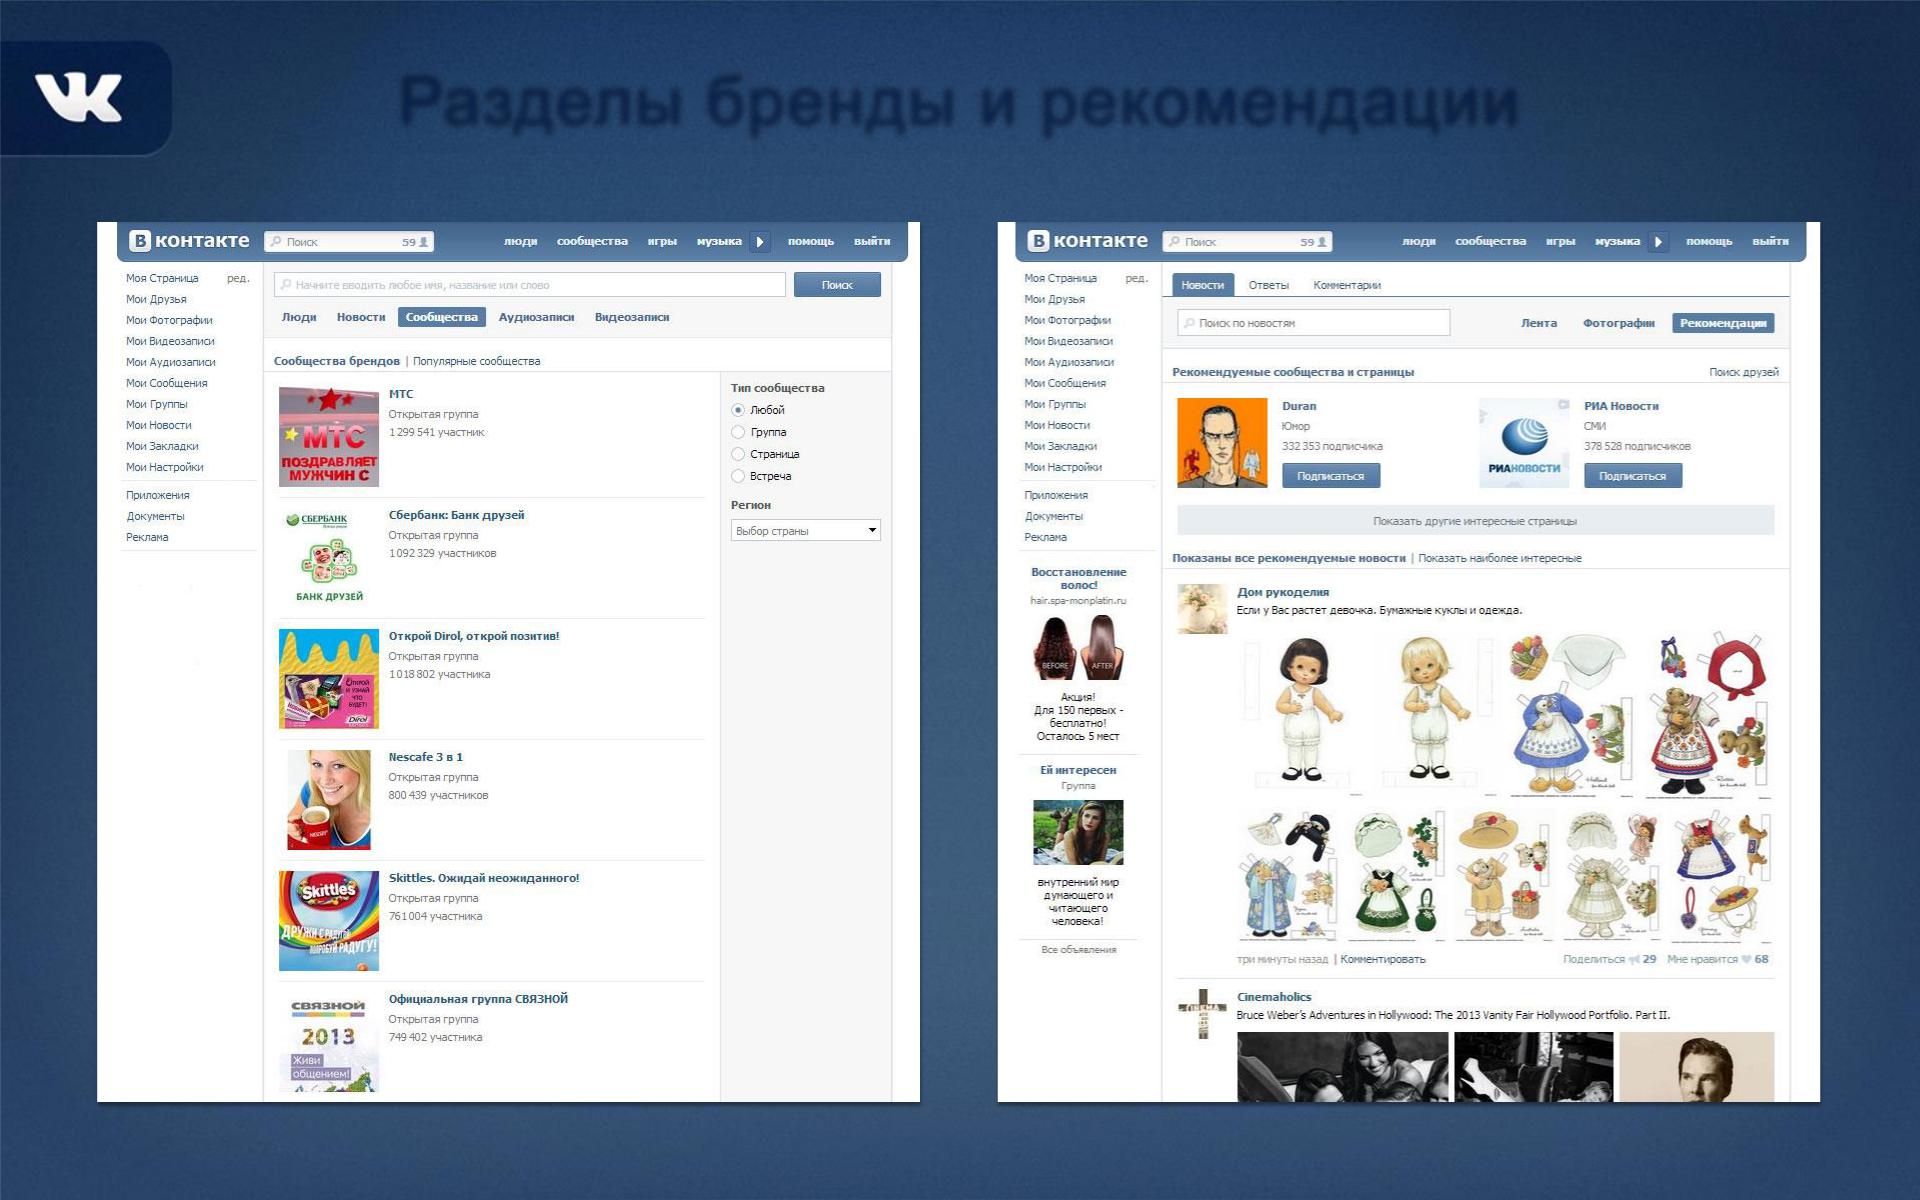The width and height of the screenshot is (1920, 1200).
Task: Open the Dirol community avatar
Action: (329, 679)
